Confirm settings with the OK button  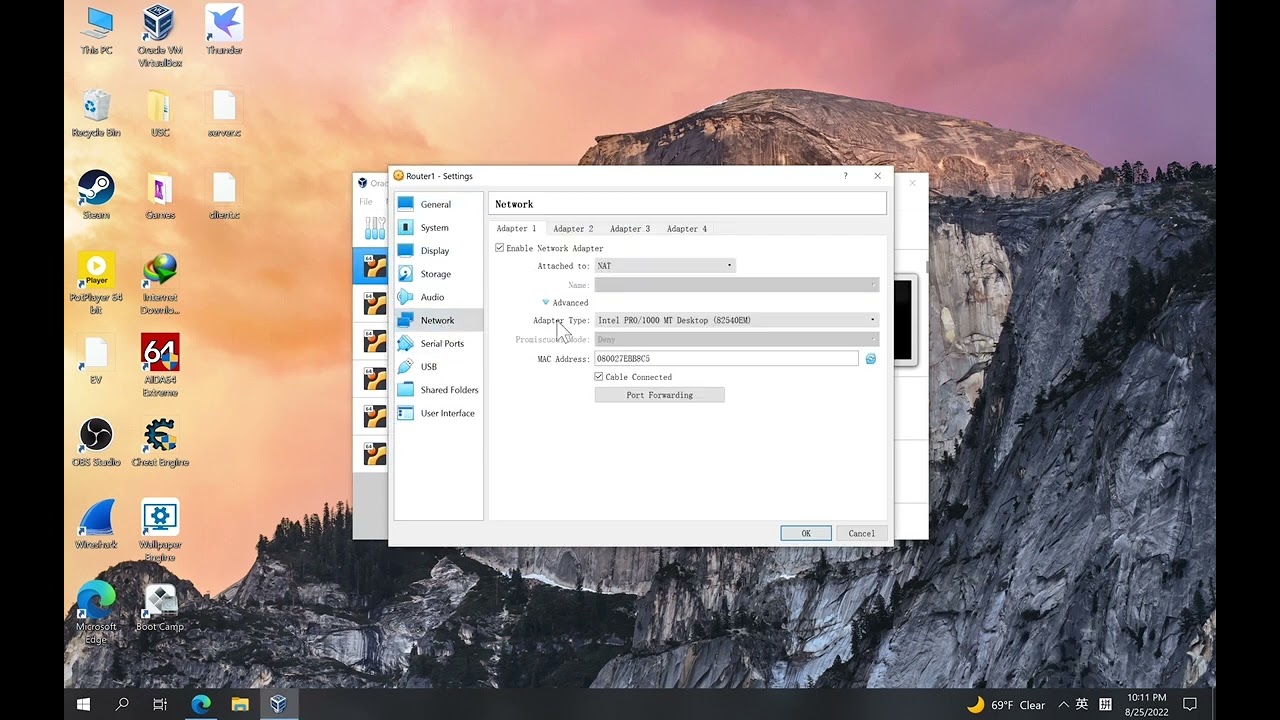click(x=806, y=534)
